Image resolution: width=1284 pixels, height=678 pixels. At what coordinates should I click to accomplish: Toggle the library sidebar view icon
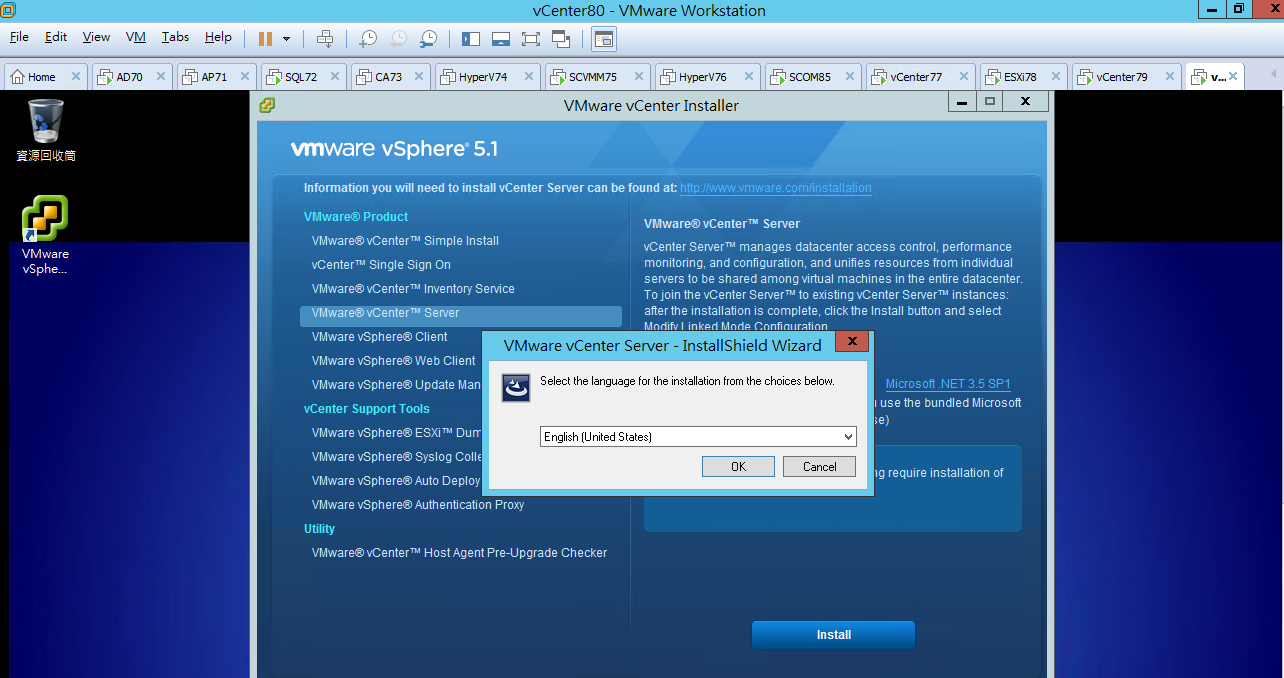pos(470,39)
